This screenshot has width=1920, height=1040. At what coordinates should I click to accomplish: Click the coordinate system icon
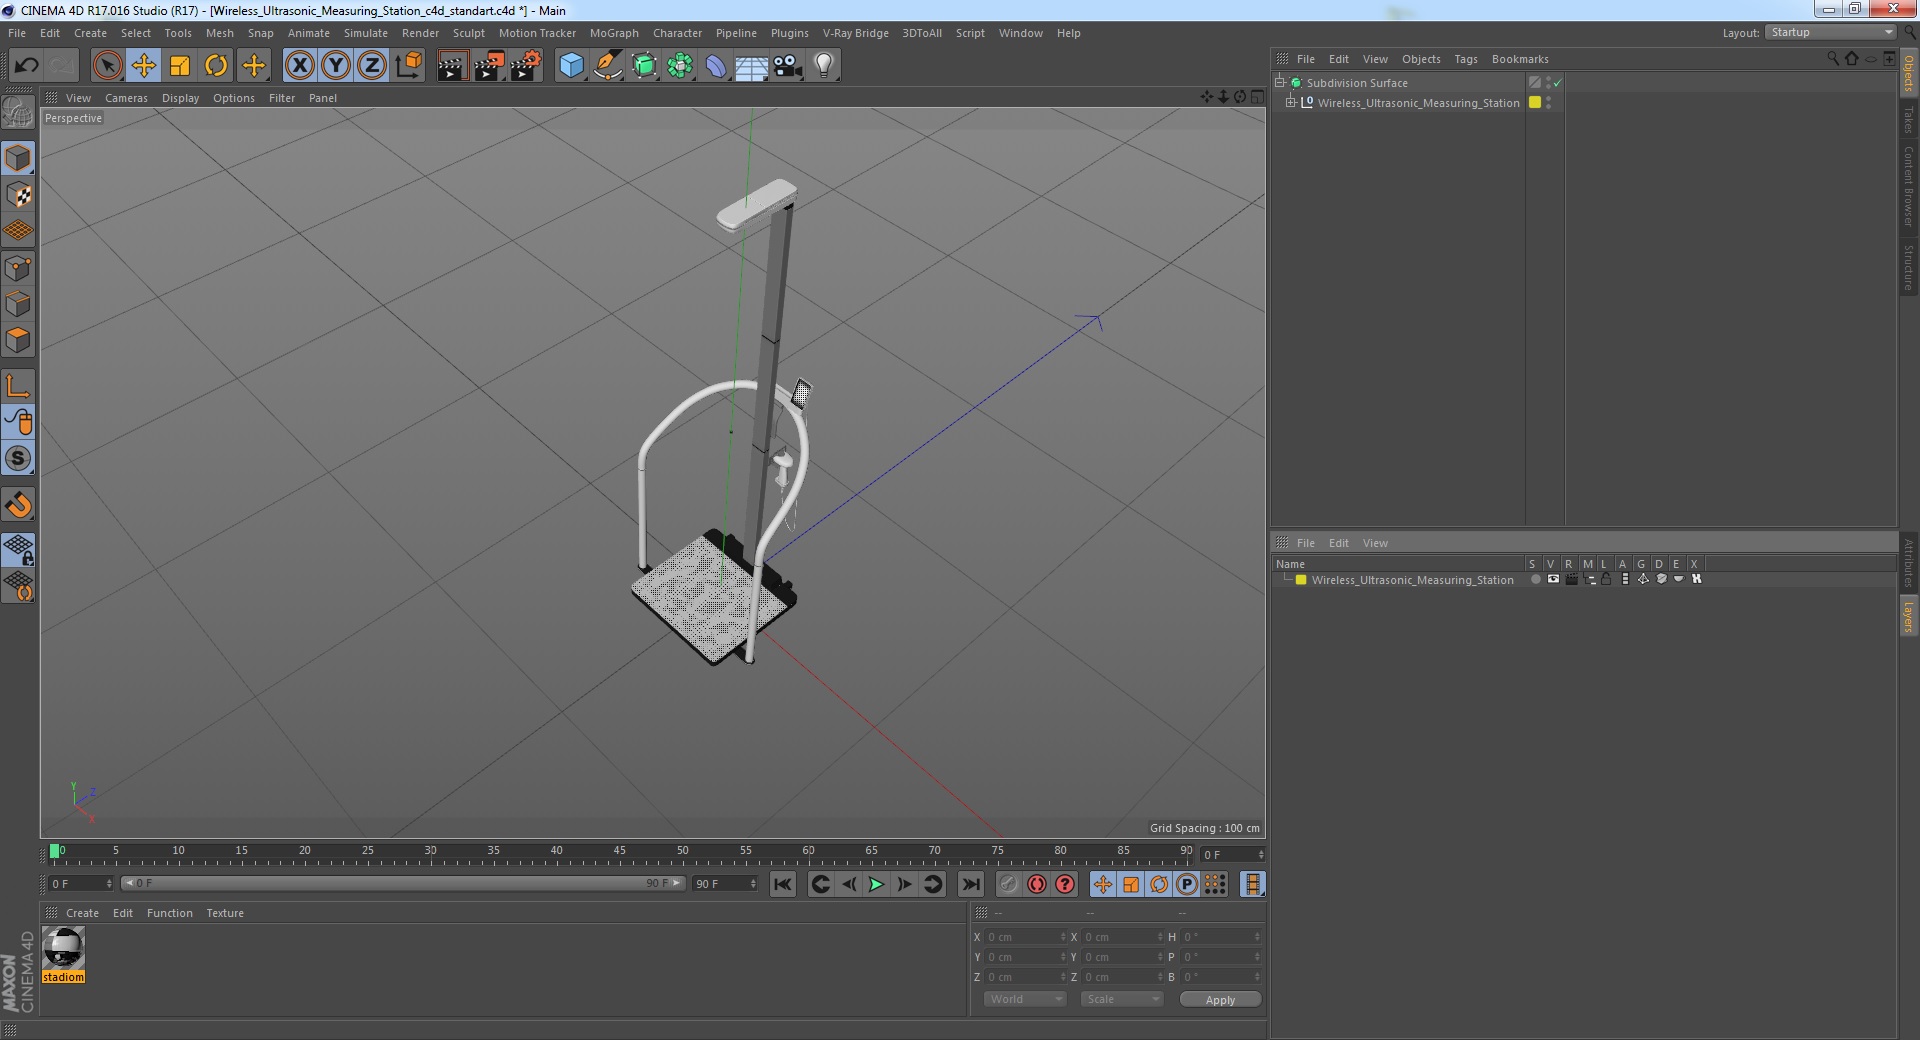408,66
